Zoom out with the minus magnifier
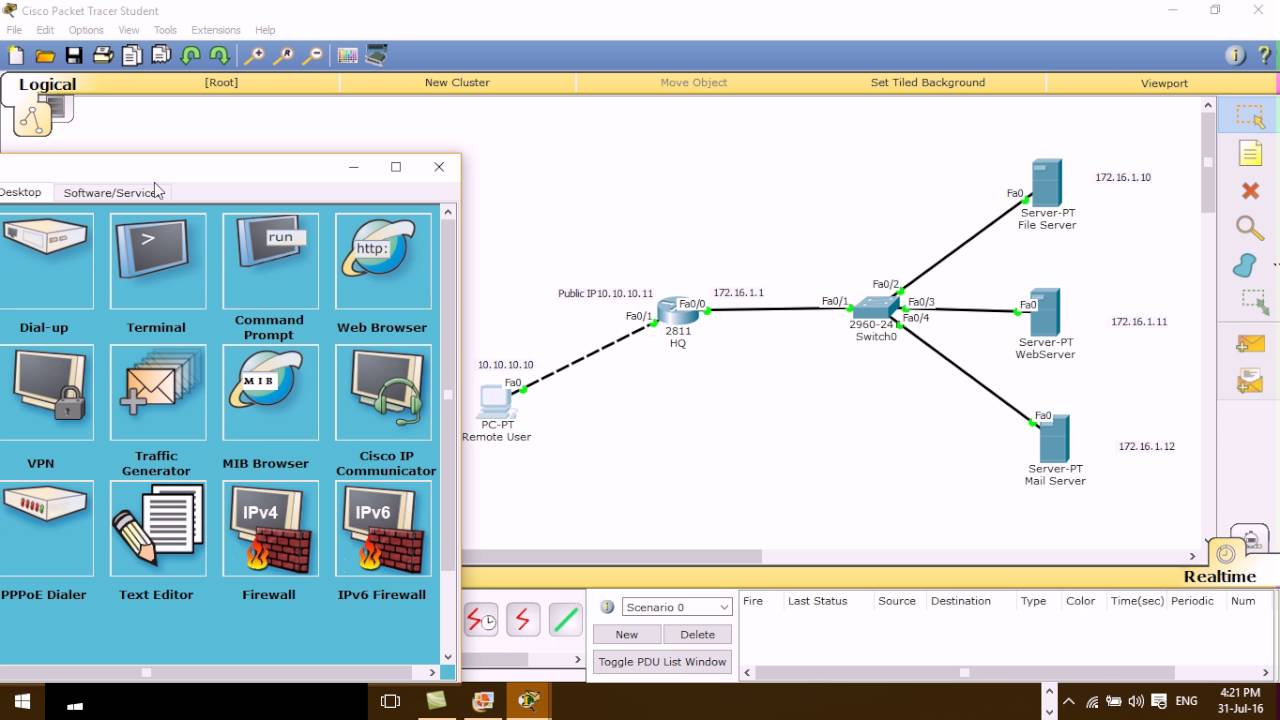This screenshot has width=1280, height=720. (x=313, y=55)
